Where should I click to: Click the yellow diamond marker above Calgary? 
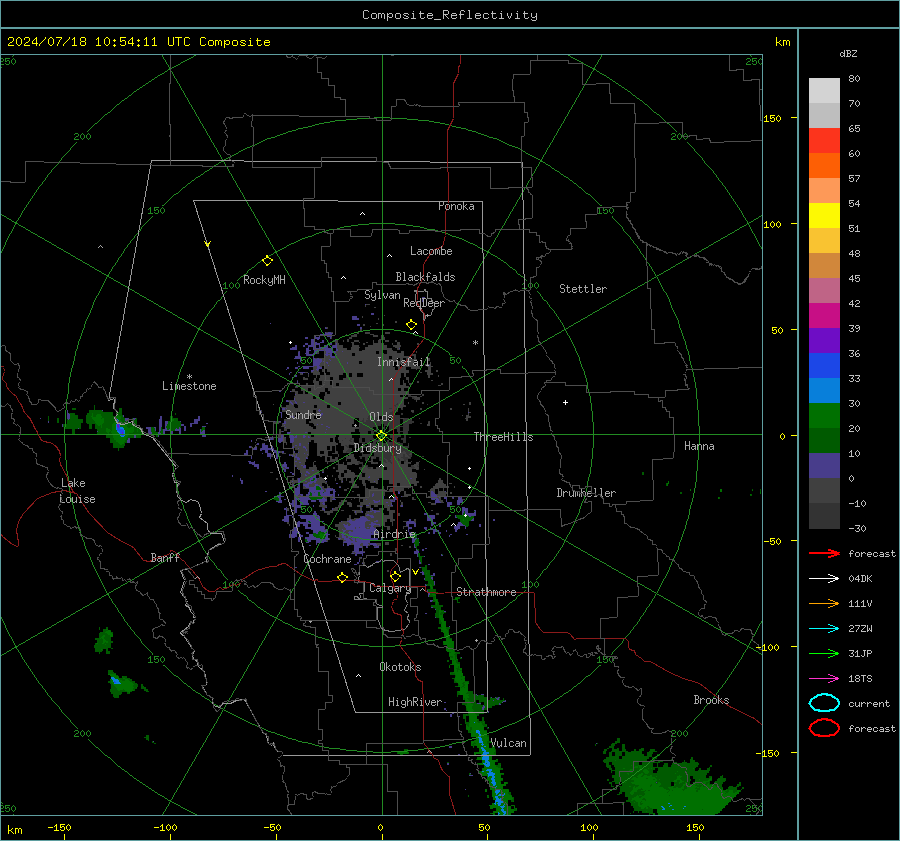[395, 576]
